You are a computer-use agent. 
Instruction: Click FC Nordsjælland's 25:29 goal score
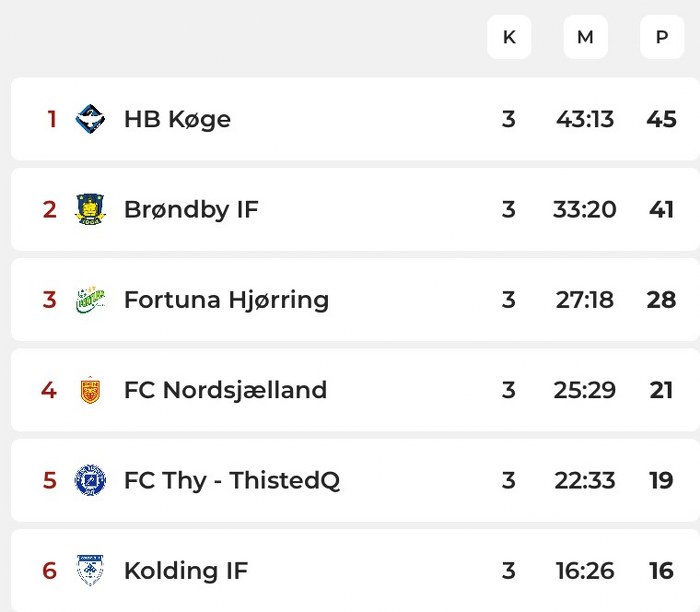(x=585, y=390)
